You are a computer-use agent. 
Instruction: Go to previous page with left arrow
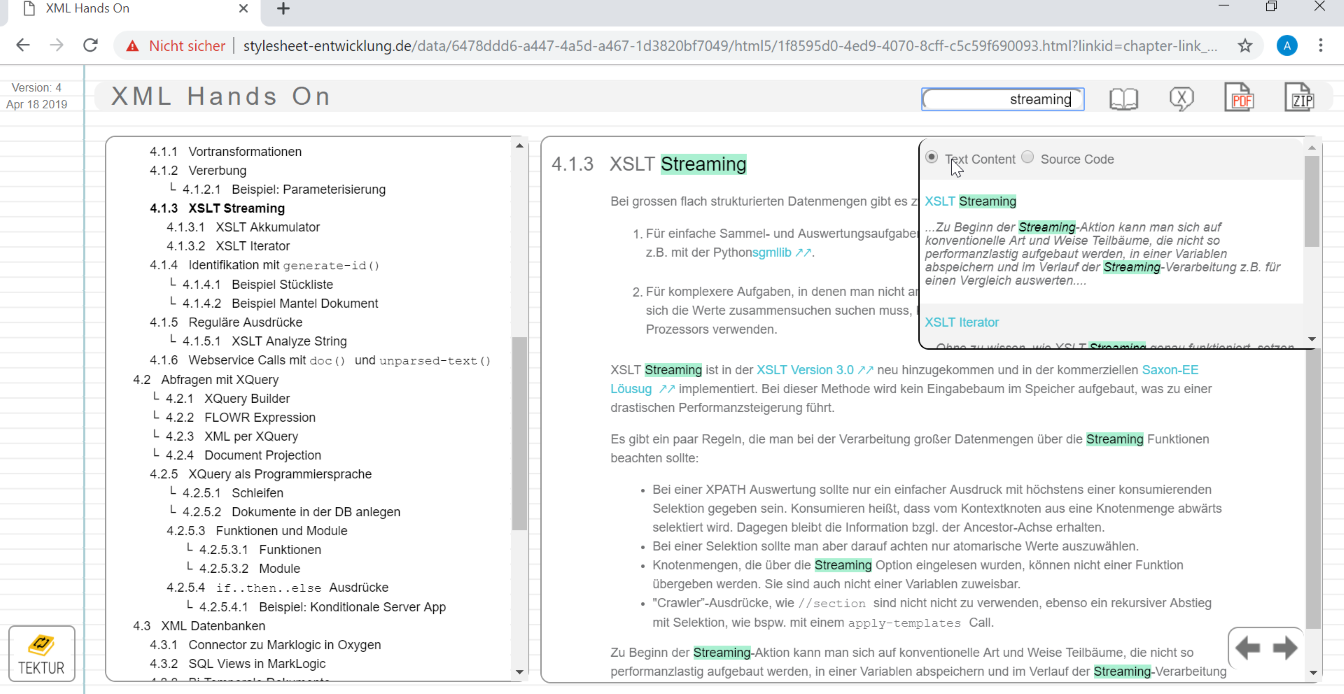click(x=1247, y=648)
